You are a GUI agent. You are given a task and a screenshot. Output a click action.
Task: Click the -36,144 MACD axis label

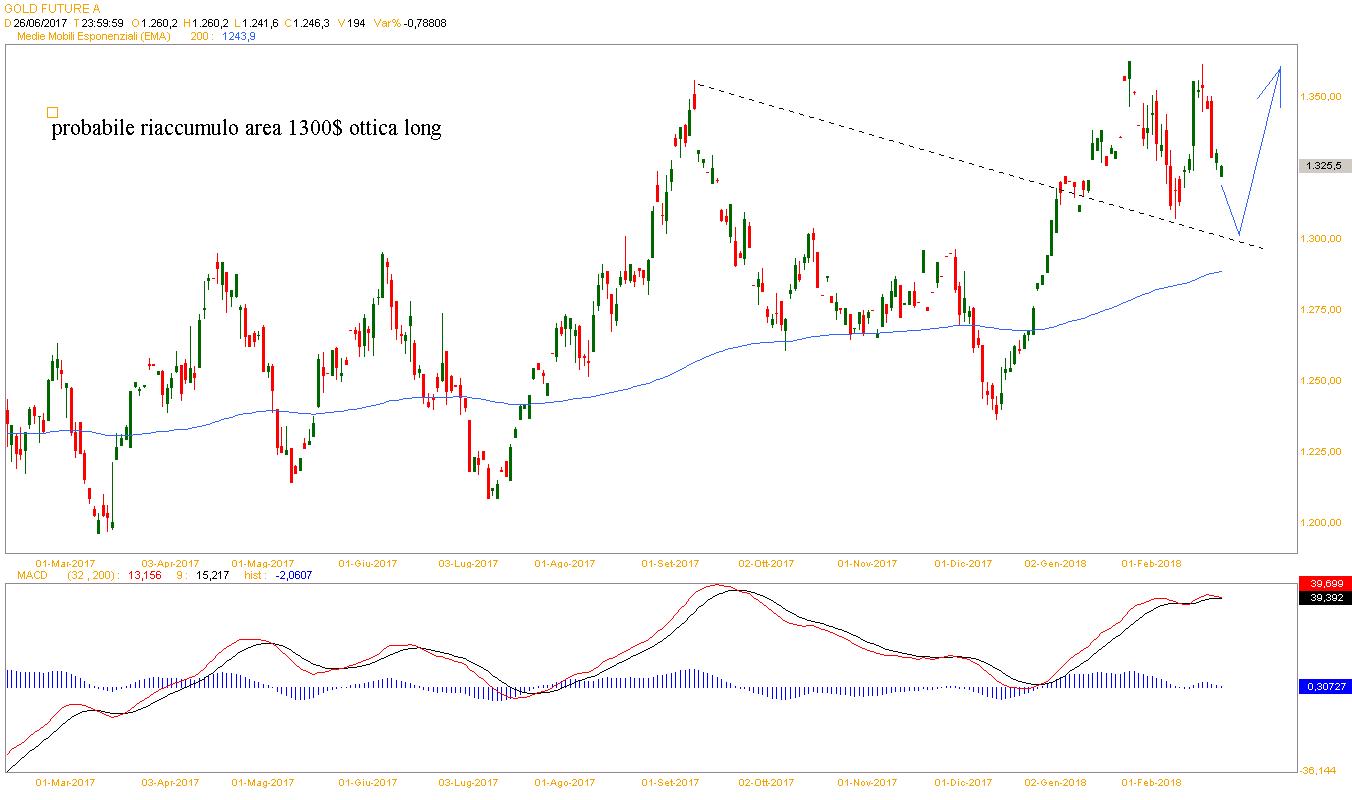click(x=1317, y=770)
